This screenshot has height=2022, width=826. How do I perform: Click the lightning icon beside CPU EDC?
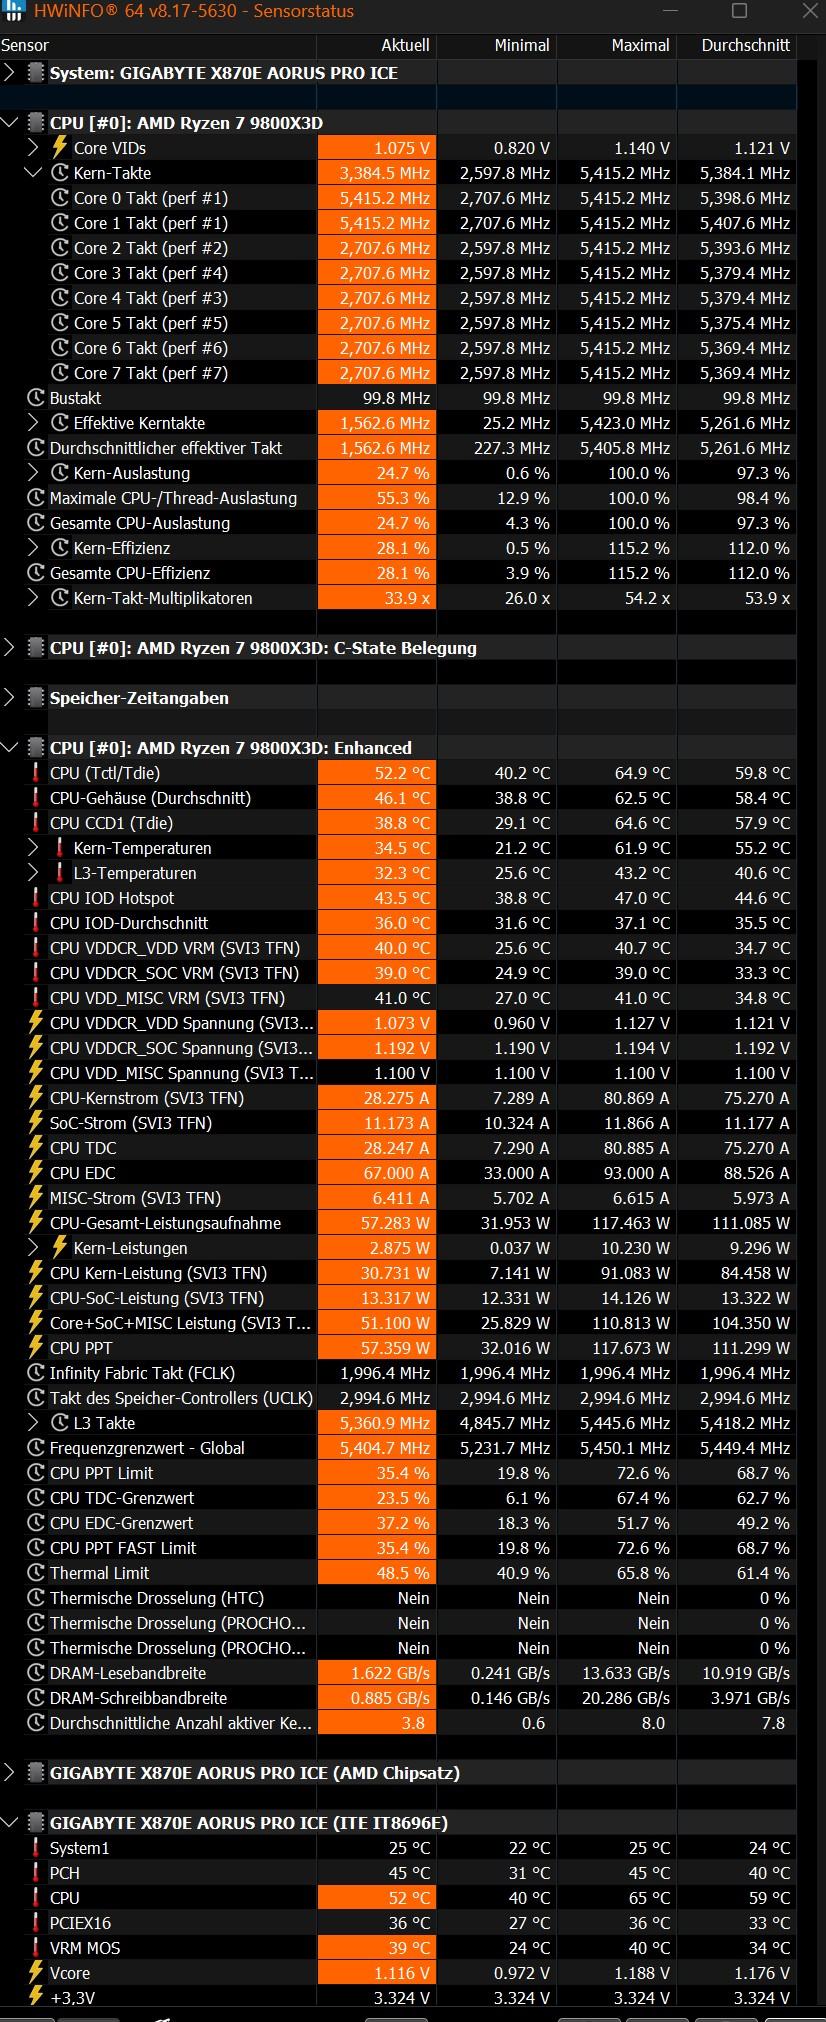coord(36,1172)
